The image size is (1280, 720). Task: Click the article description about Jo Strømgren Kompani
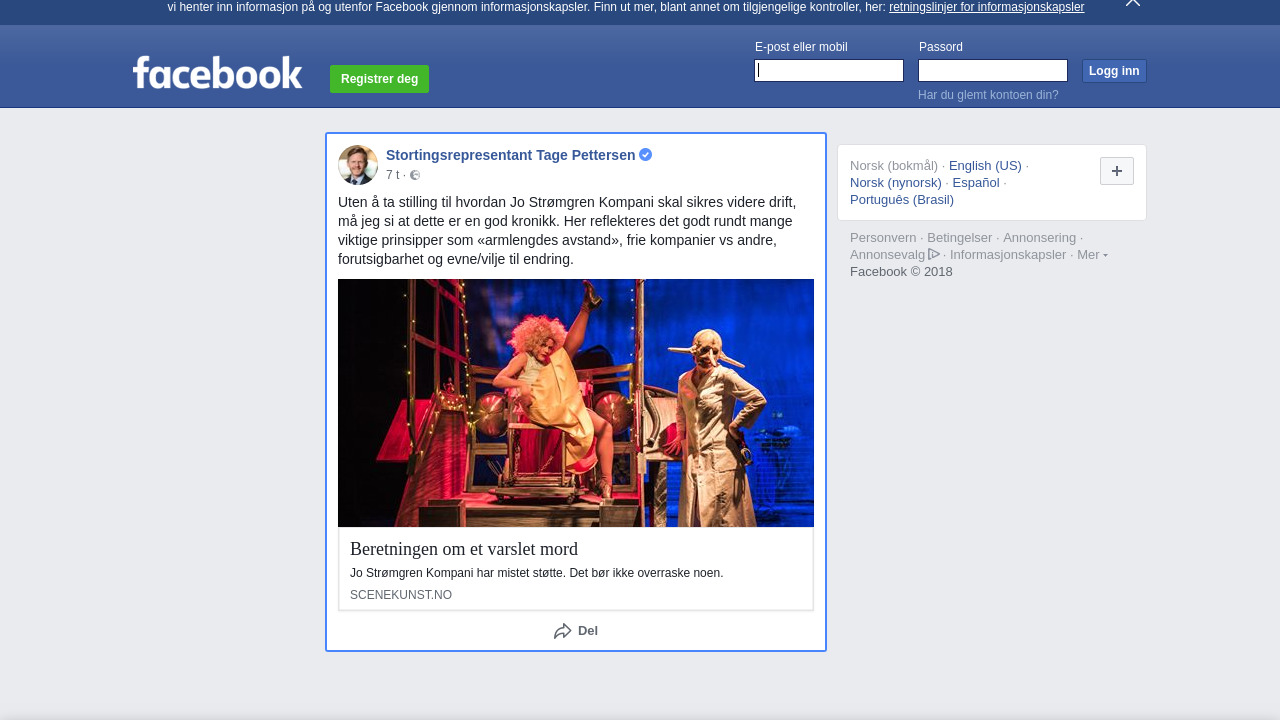(x=536, y=573)
